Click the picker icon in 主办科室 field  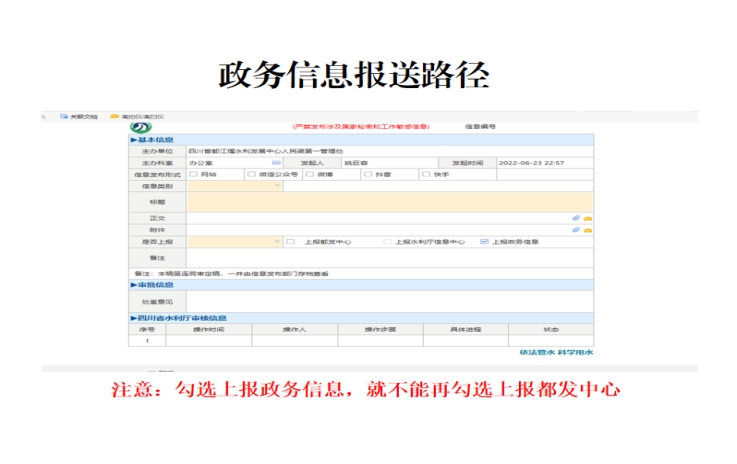click(x=277, y=162)
